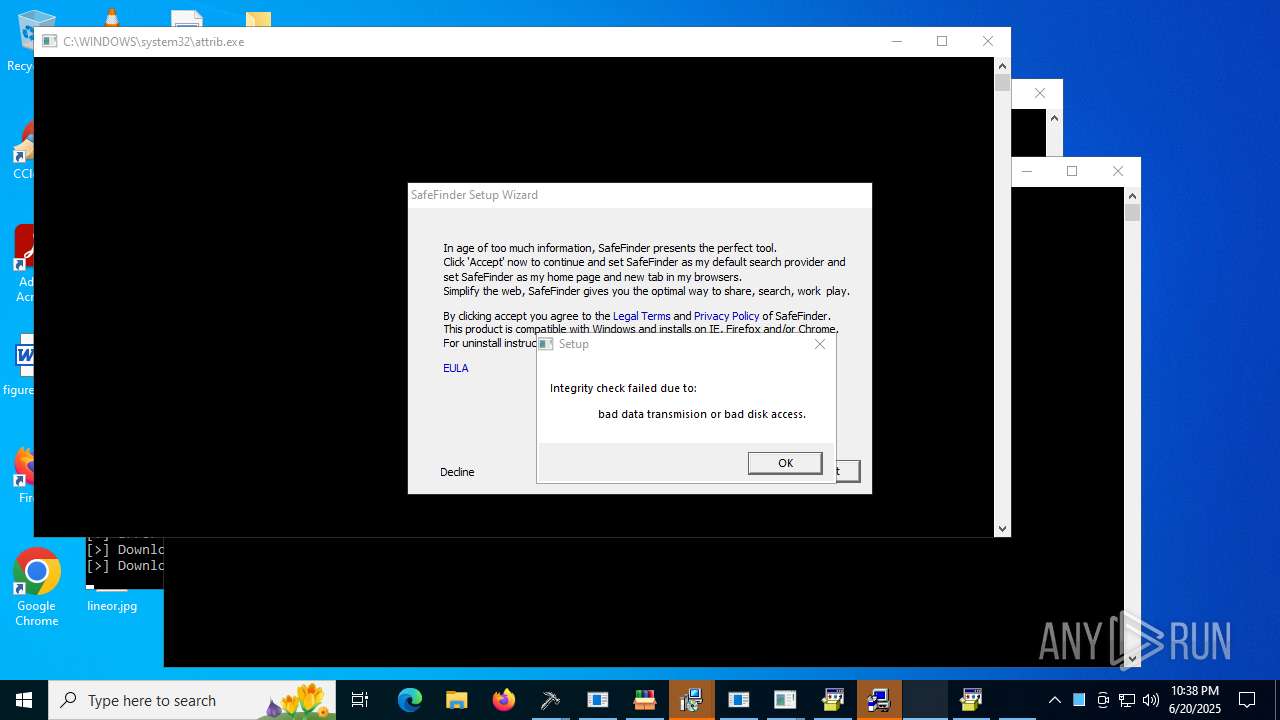Click OK in the Setup error dialog
Viewport: 1280px width, 720px height.
[785, 463]
